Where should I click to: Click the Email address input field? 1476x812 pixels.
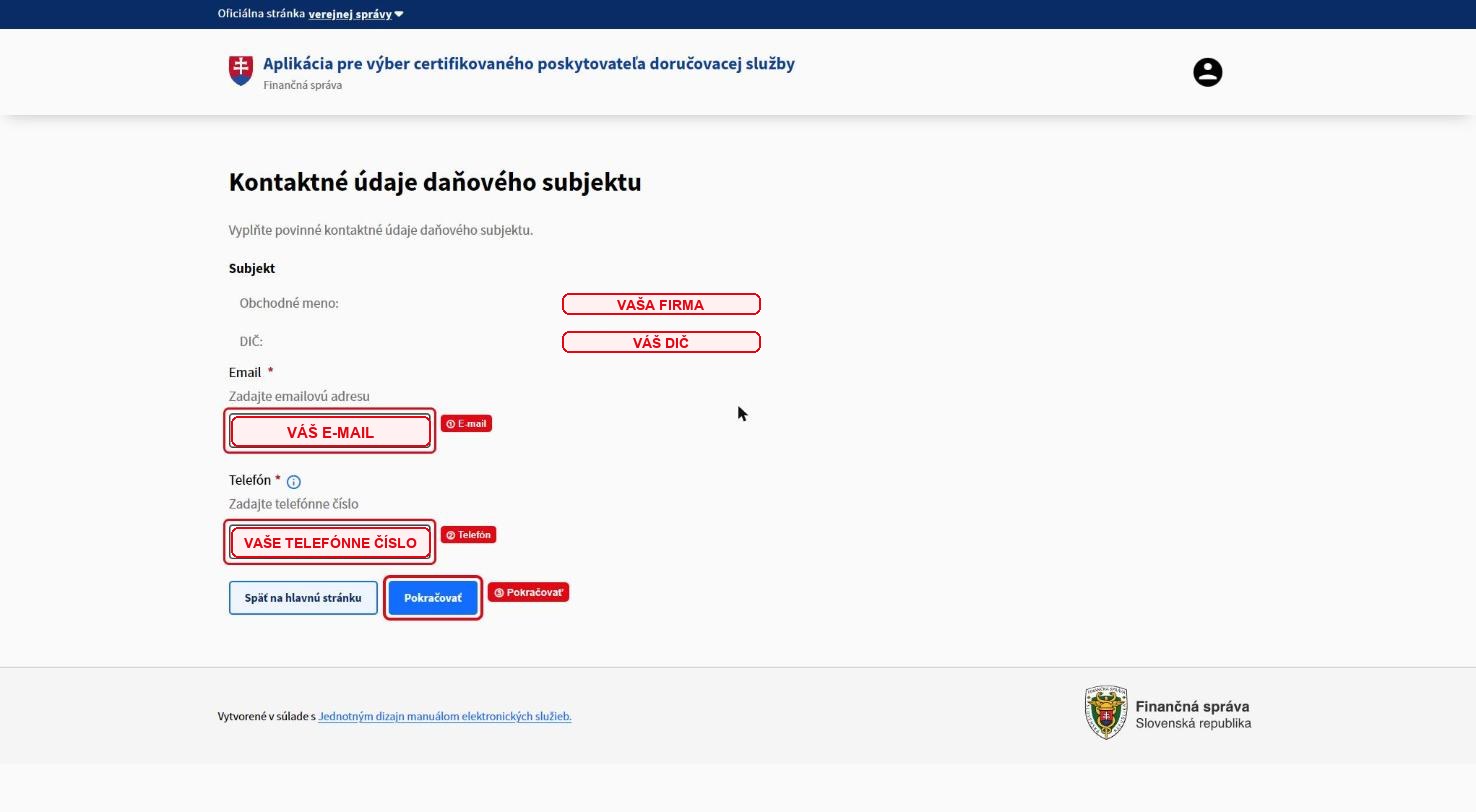coord(330,431)
